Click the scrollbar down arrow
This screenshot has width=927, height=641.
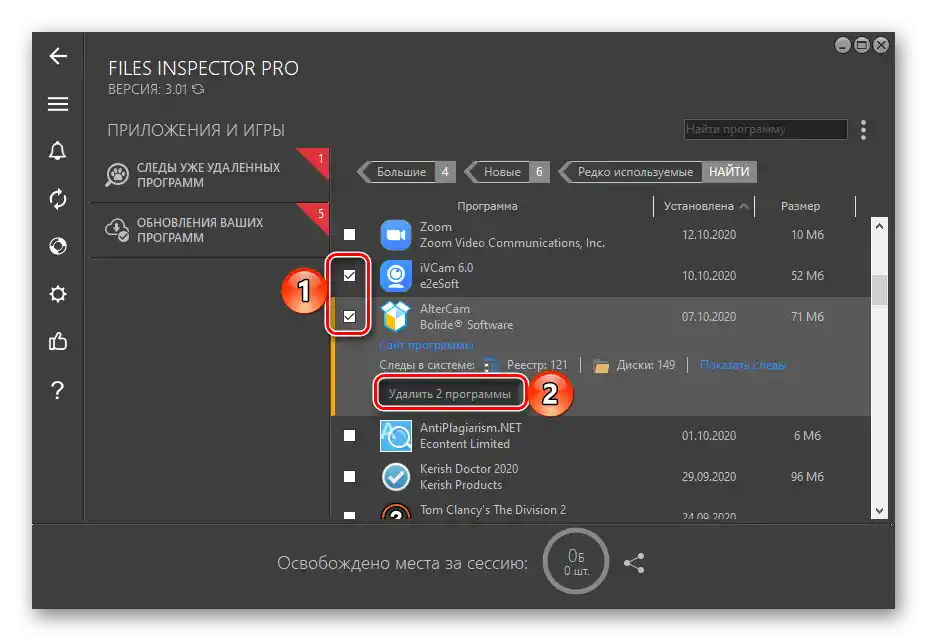point(879,511)
